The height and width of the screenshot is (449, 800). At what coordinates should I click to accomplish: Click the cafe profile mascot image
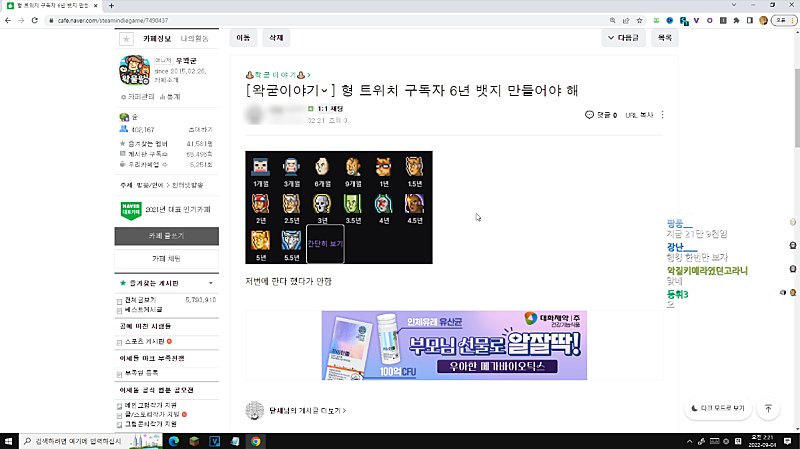(134, 70)
